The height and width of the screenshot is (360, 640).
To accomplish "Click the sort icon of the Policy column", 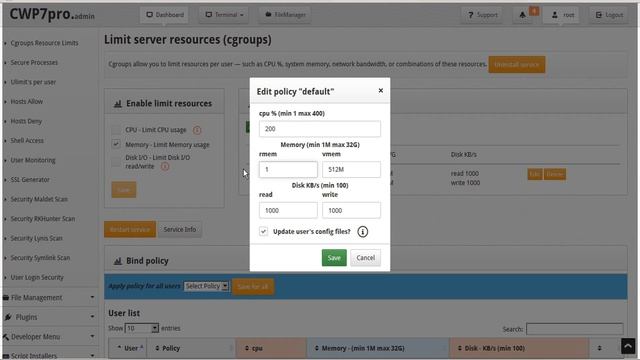I will coord(157,348).
